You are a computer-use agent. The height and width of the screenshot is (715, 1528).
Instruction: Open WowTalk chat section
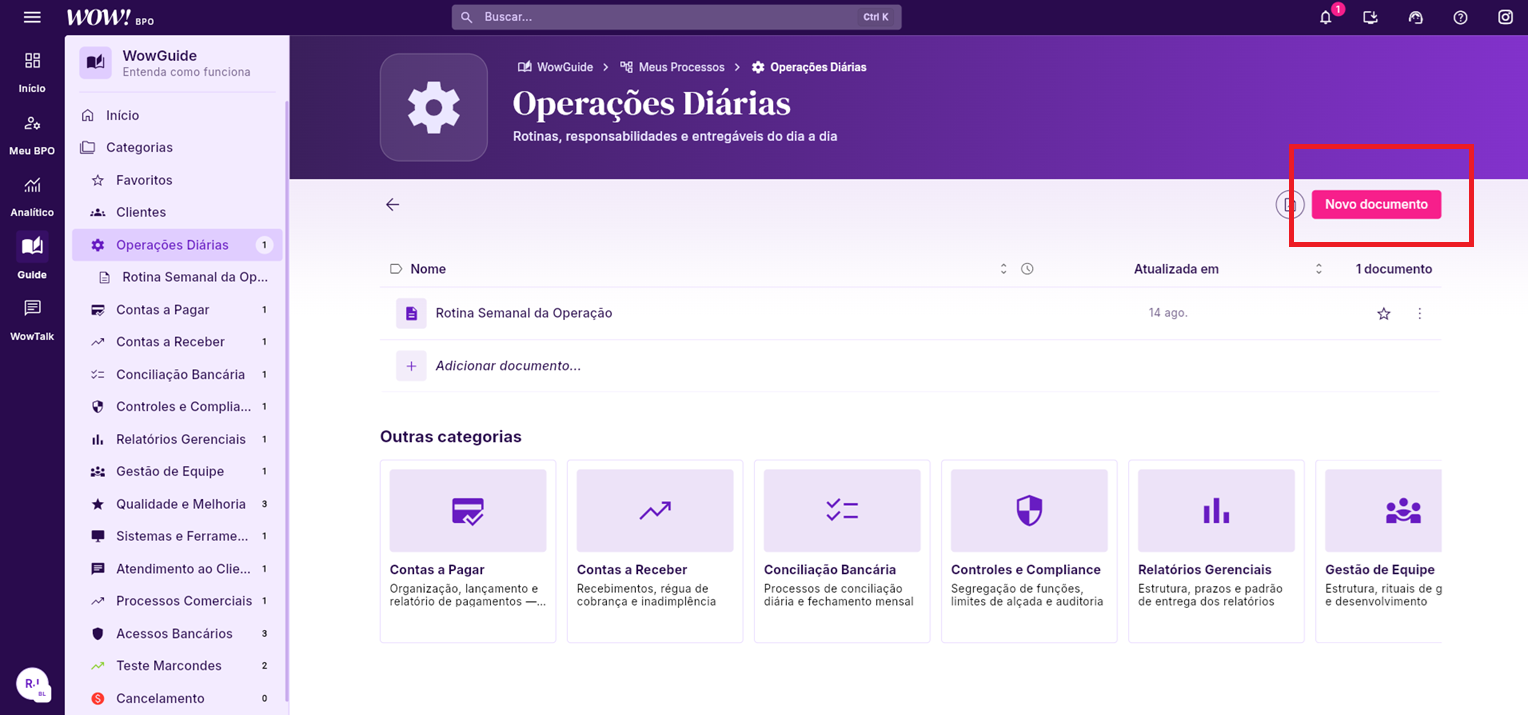[x=32, y=319]
